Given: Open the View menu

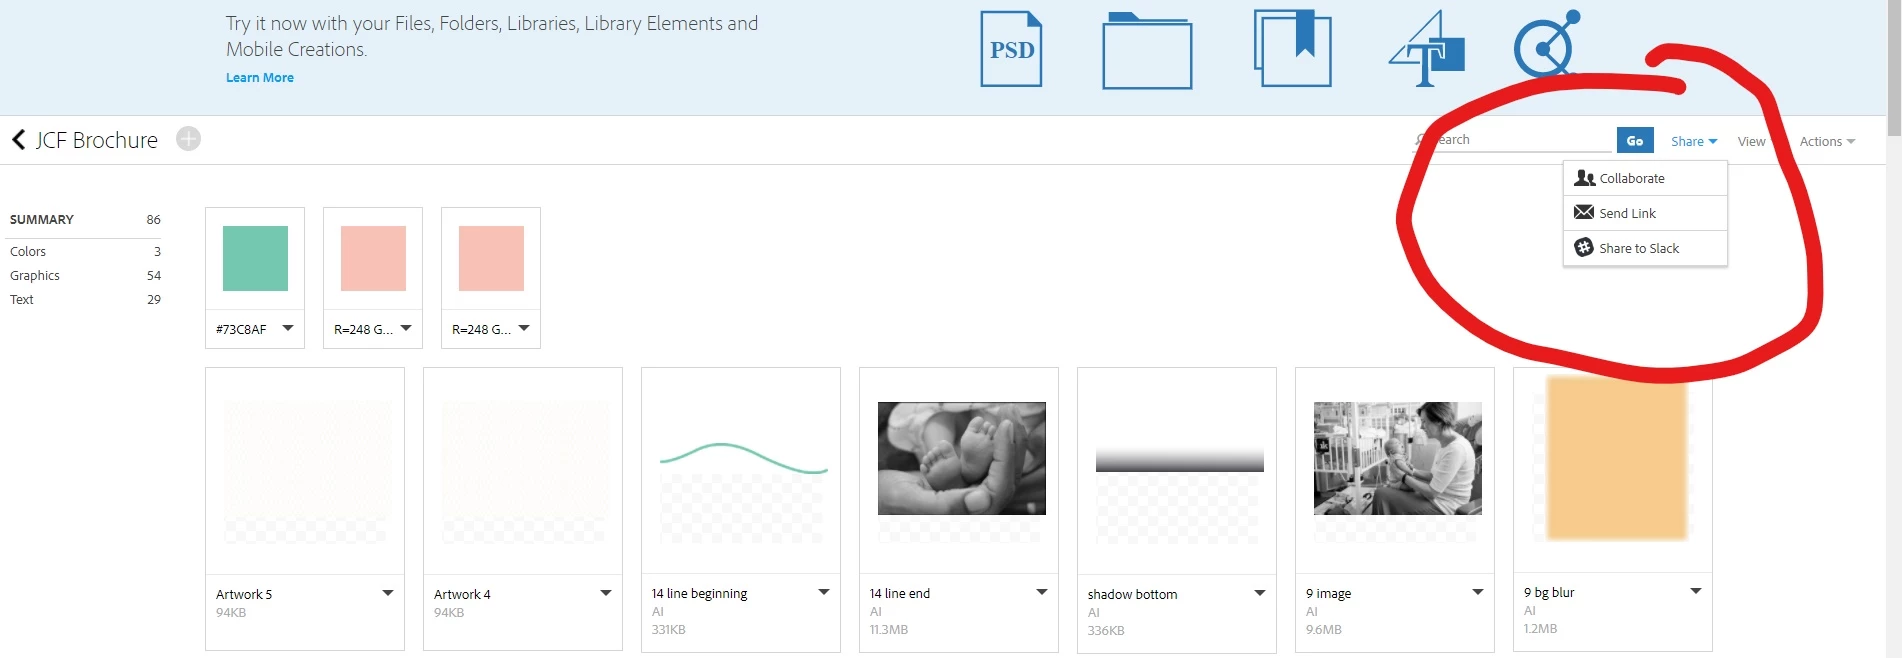Looking at the screenshot, I should coord(1751,141).
